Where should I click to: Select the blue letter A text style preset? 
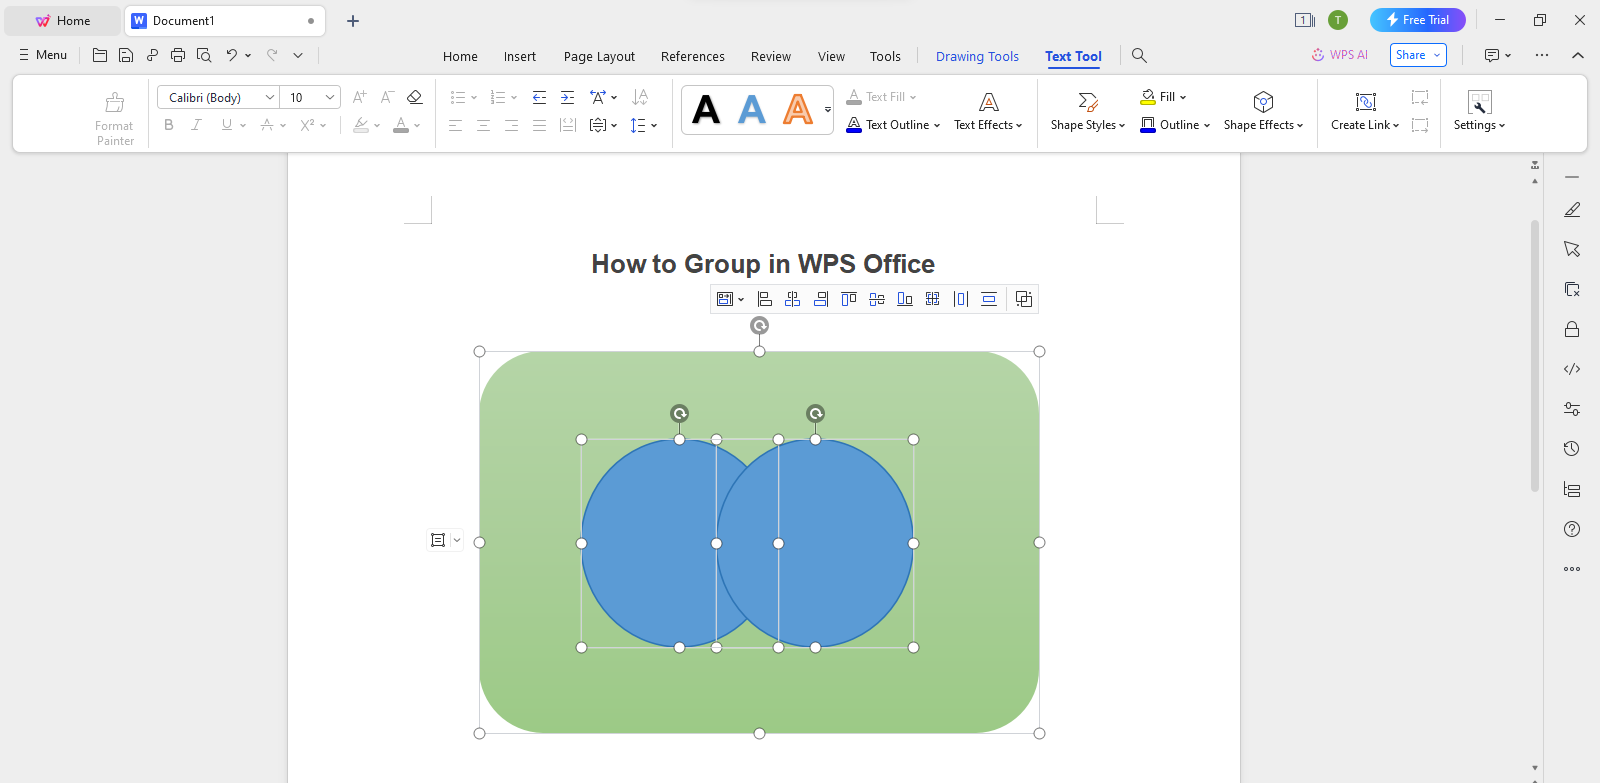coord(752,109)
